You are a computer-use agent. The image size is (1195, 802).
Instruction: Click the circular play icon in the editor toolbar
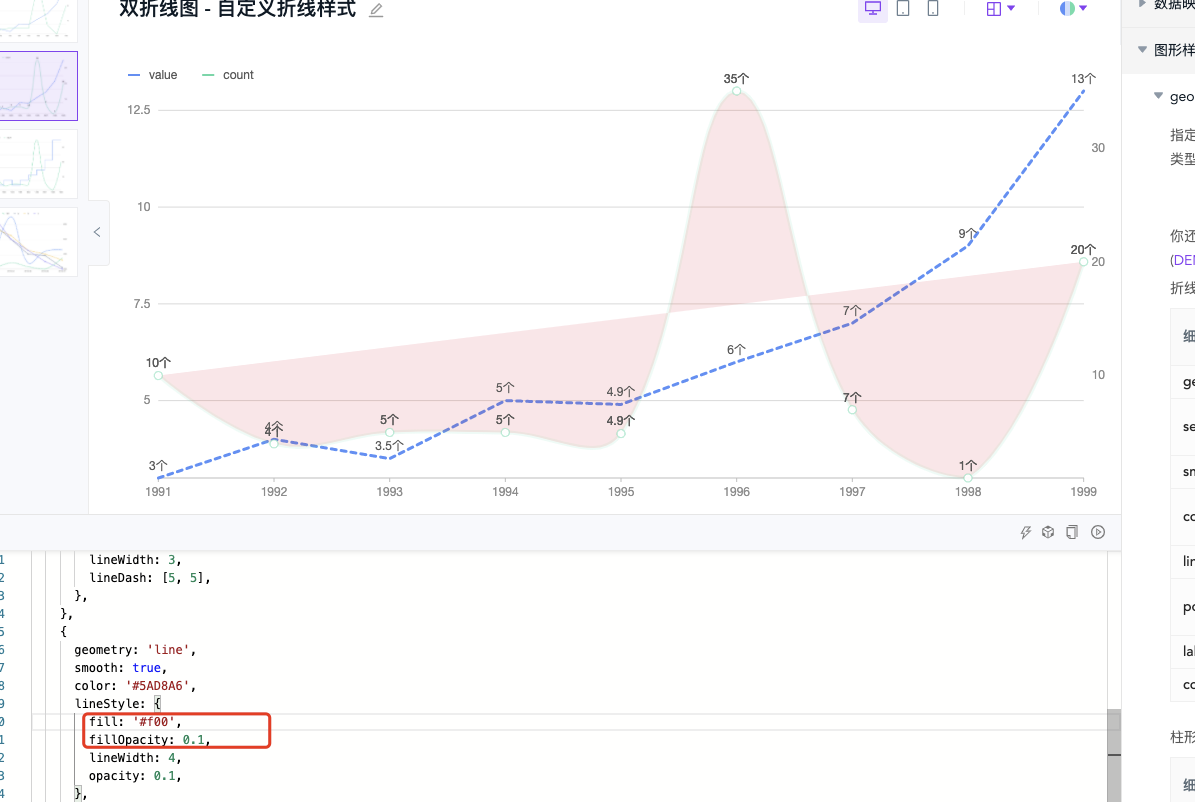pyautogui.click(x=1097, y=532)
